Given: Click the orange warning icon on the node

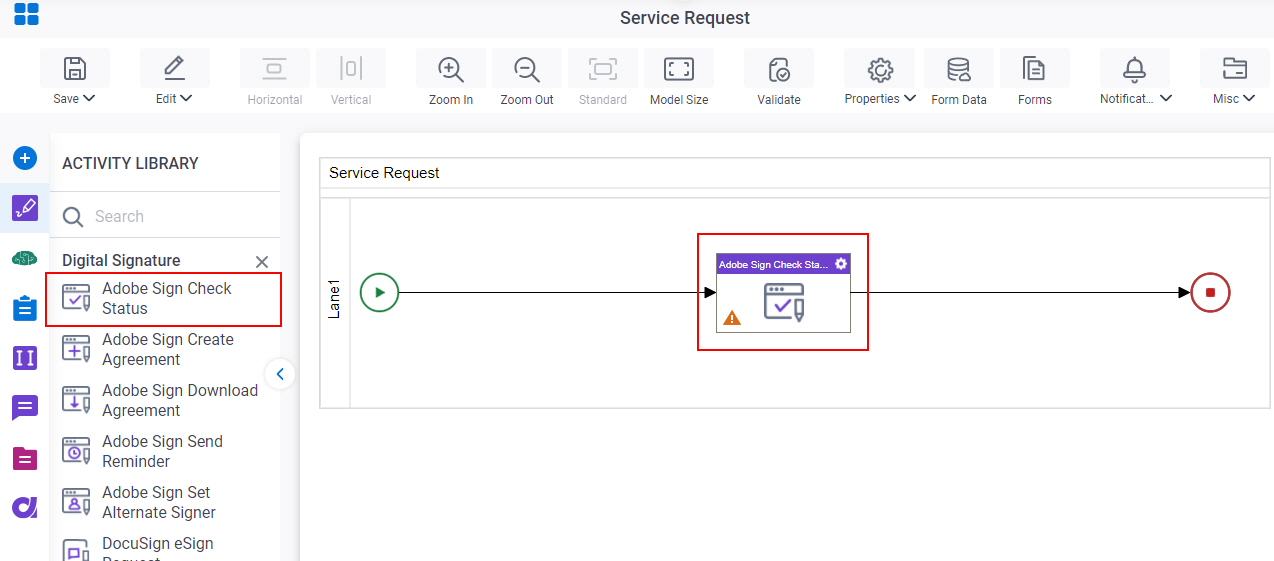Looking at the screenshot, I should pos(732,318).
